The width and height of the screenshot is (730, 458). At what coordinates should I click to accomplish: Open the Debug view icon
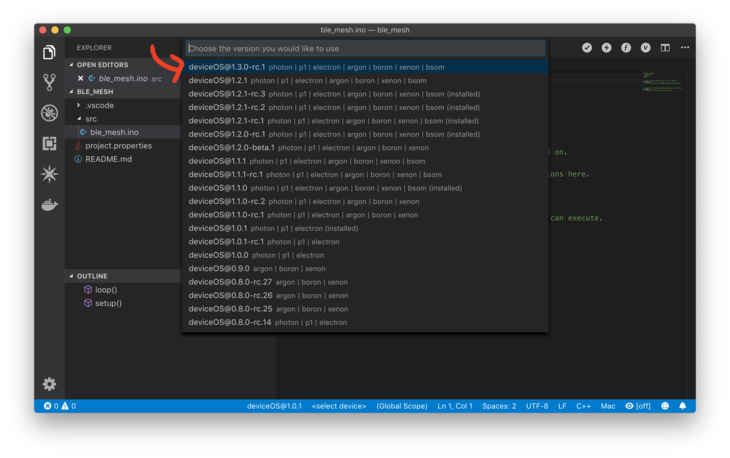[x=49, y=113]
